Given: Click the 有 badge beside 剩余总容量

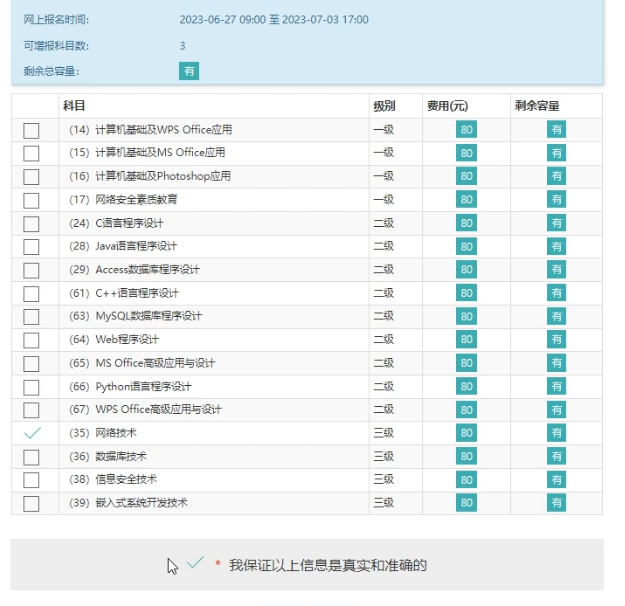Looking at the screenshot, I should [x=189, y=71].
